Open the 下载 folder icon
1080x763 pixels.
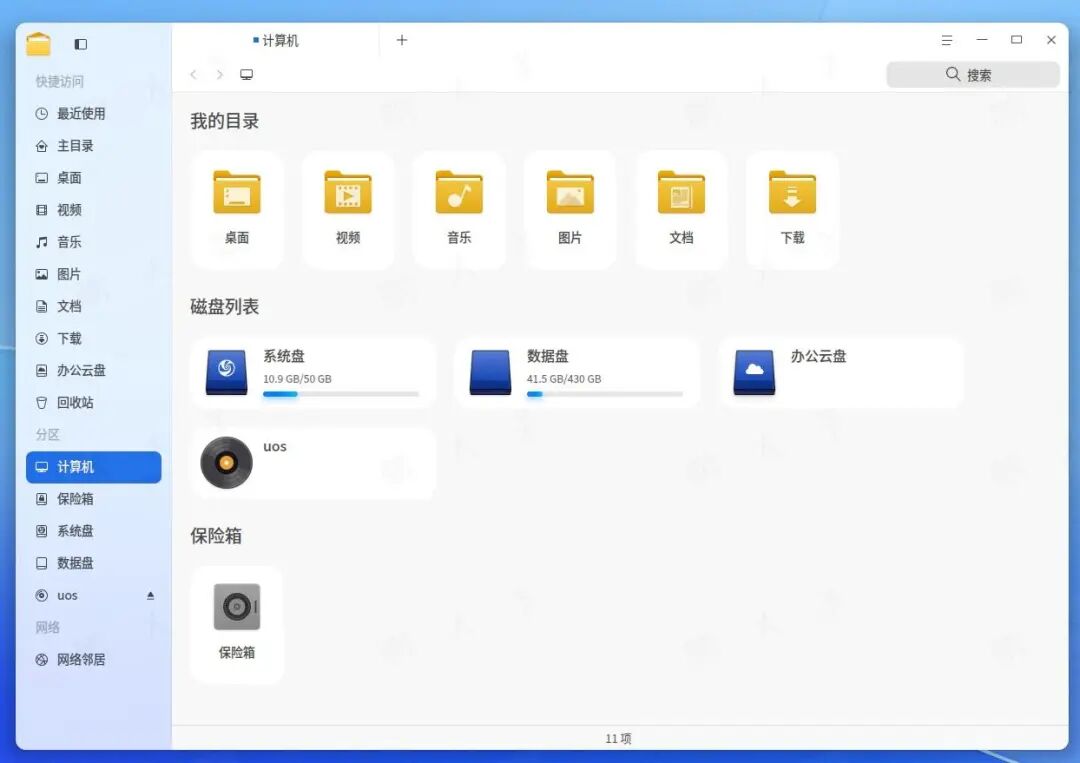(792, 193)
